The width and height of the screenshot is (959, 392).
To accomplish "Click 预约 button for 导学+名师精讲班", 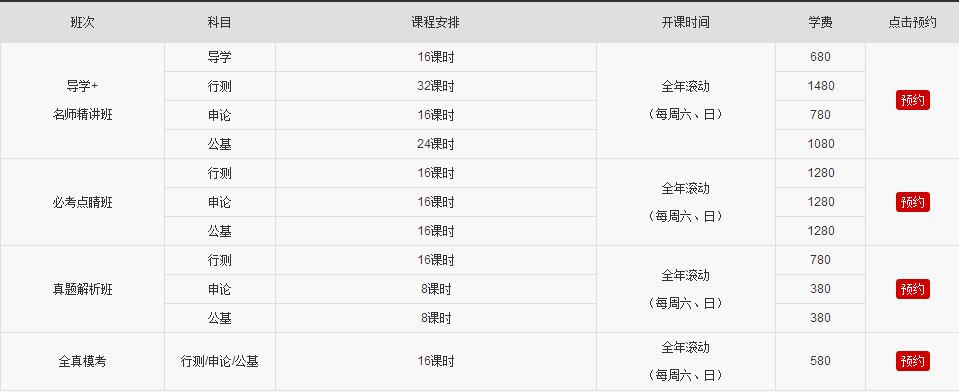I will pyautogui.click(x=913, y=100).
